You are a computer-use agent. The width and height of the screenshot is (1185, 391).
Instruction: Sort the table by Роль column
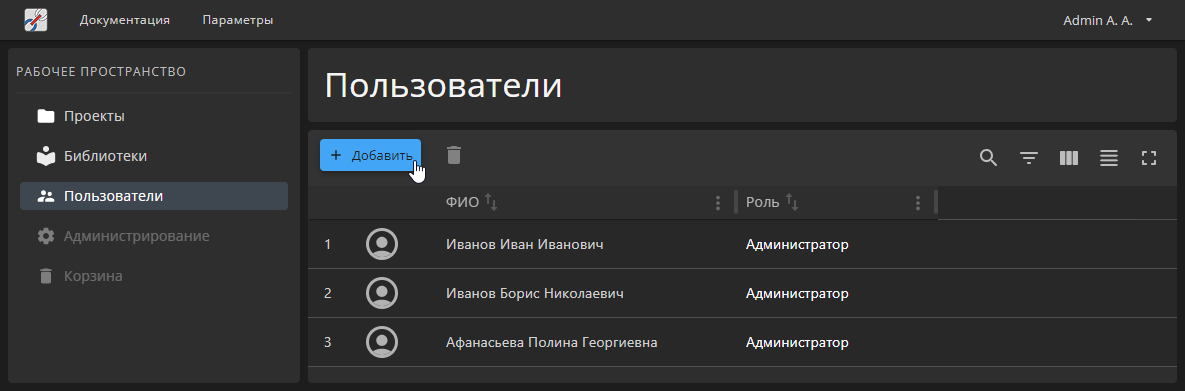[792, 202]
